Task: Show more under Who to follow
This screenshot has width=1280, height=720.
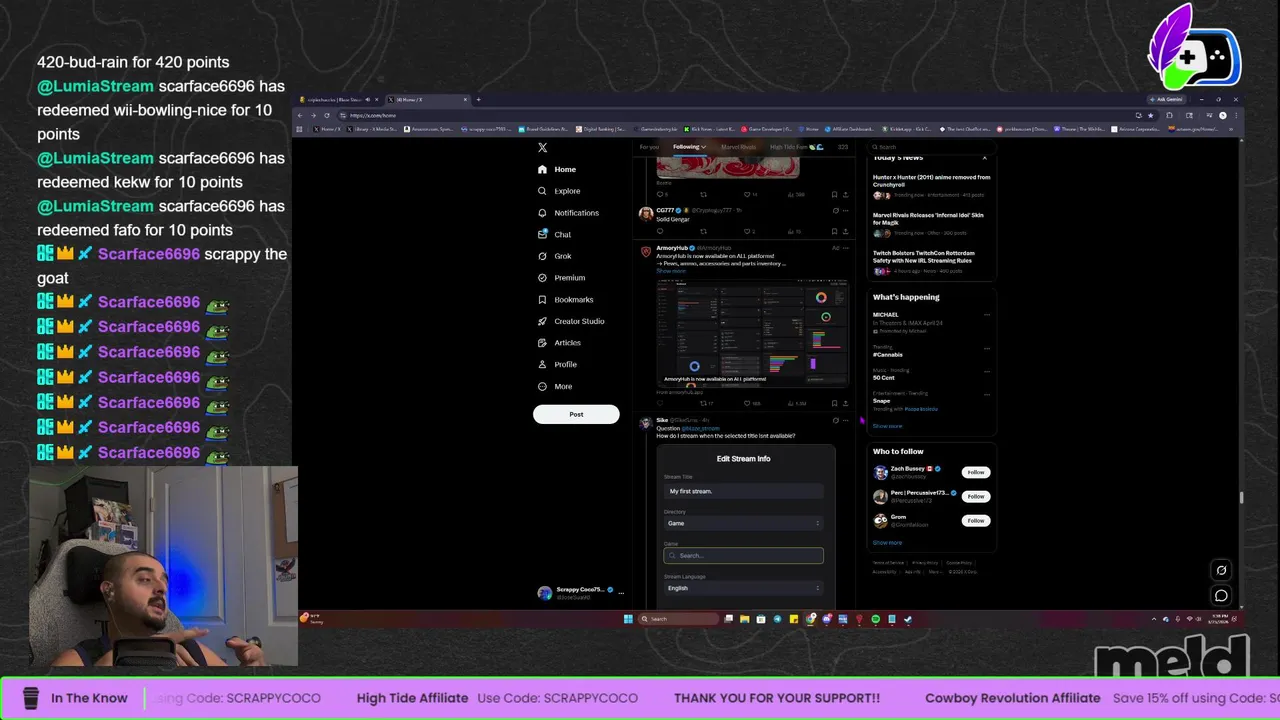Action: (887, 543)
